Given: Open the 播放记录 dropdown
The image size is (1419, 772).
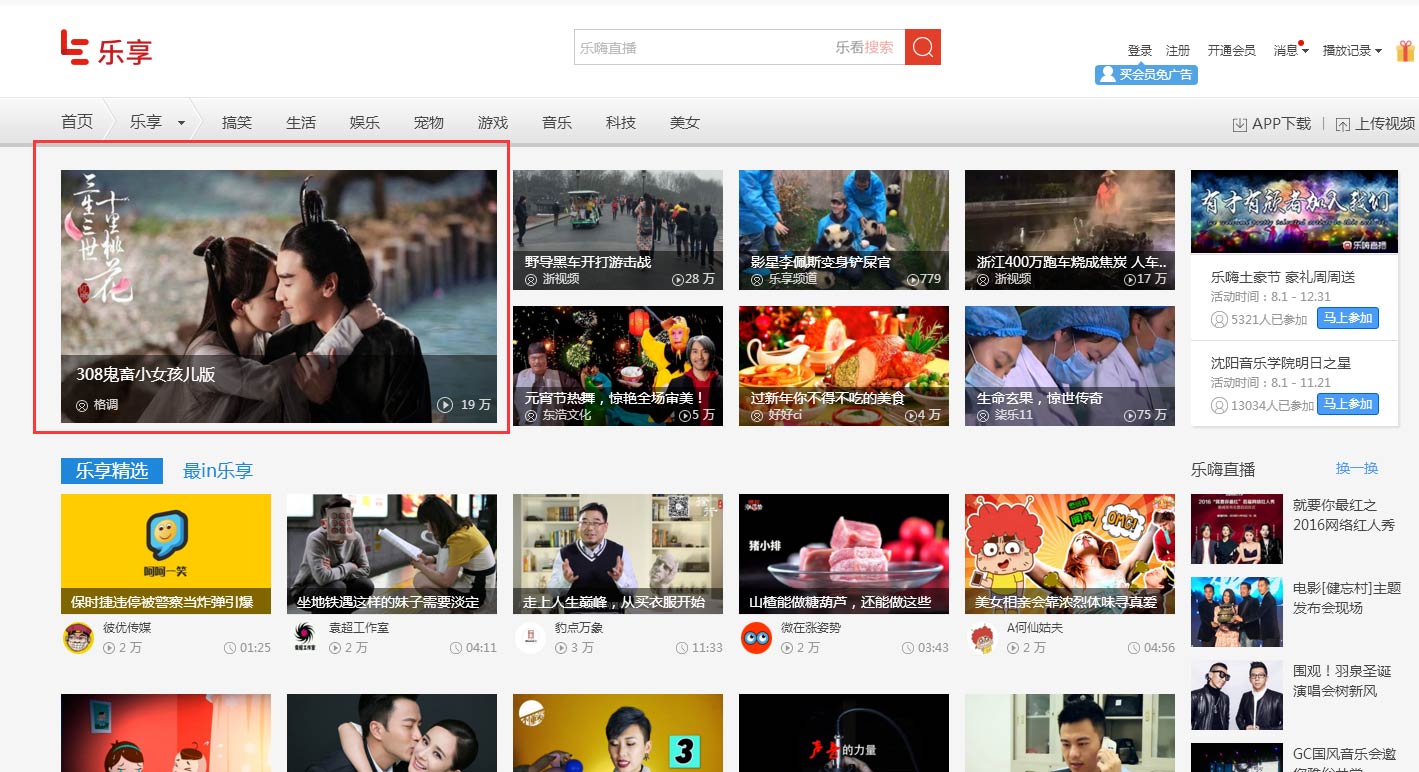Looking at the screenshot, I should [x=1352, y=50].
